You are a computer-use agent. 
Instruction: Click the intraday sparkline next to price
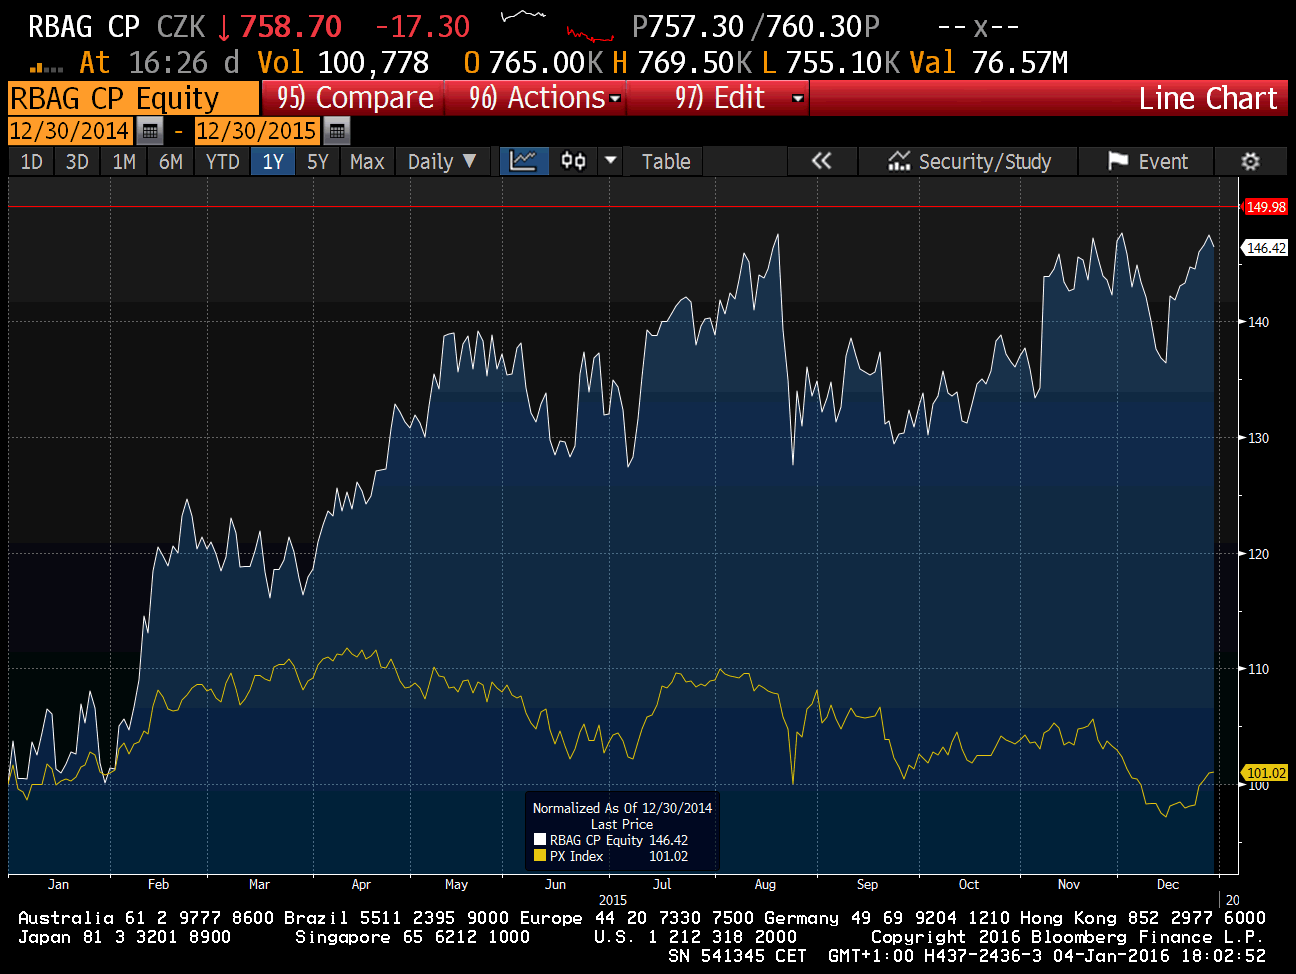(x=524, y=16)
